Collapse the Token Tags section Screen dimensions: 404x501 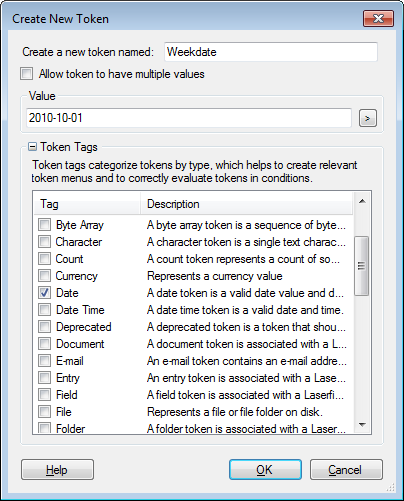pyautogui.click(x=32, y=147)
